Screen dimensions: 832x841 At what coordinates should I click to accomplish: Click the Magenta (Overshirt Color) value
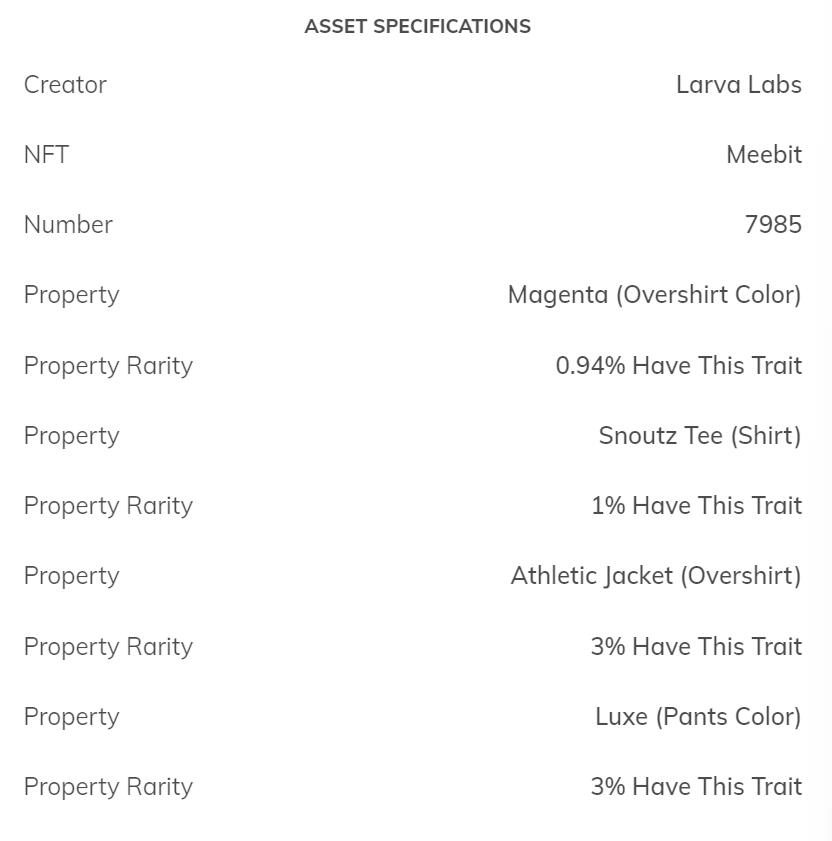(x=654, y=295)
